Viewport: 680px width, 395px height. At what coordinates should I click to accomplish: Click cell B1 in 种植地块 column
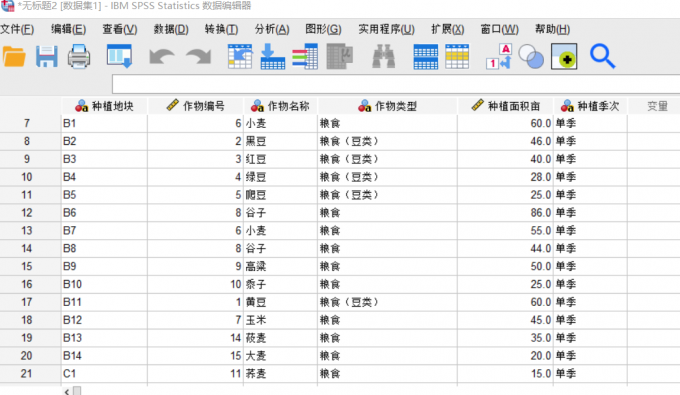pyautogui.click(x=104, y=124)
